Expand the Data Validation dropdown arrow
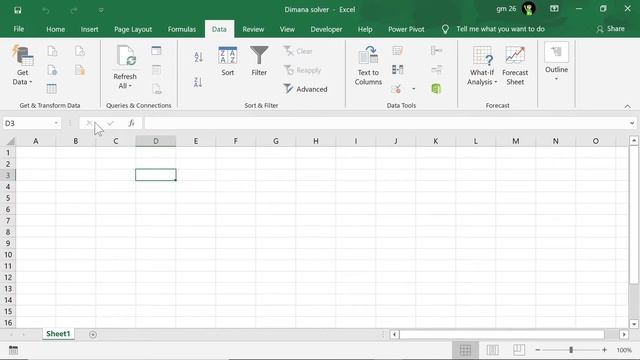Viewport: 640px width, 360px height. click(x=413, y=89)
